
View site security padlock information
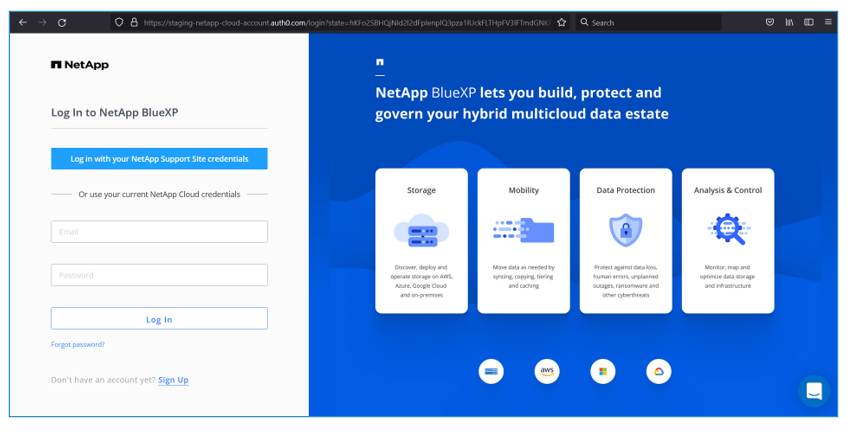(x=134, y=22)
